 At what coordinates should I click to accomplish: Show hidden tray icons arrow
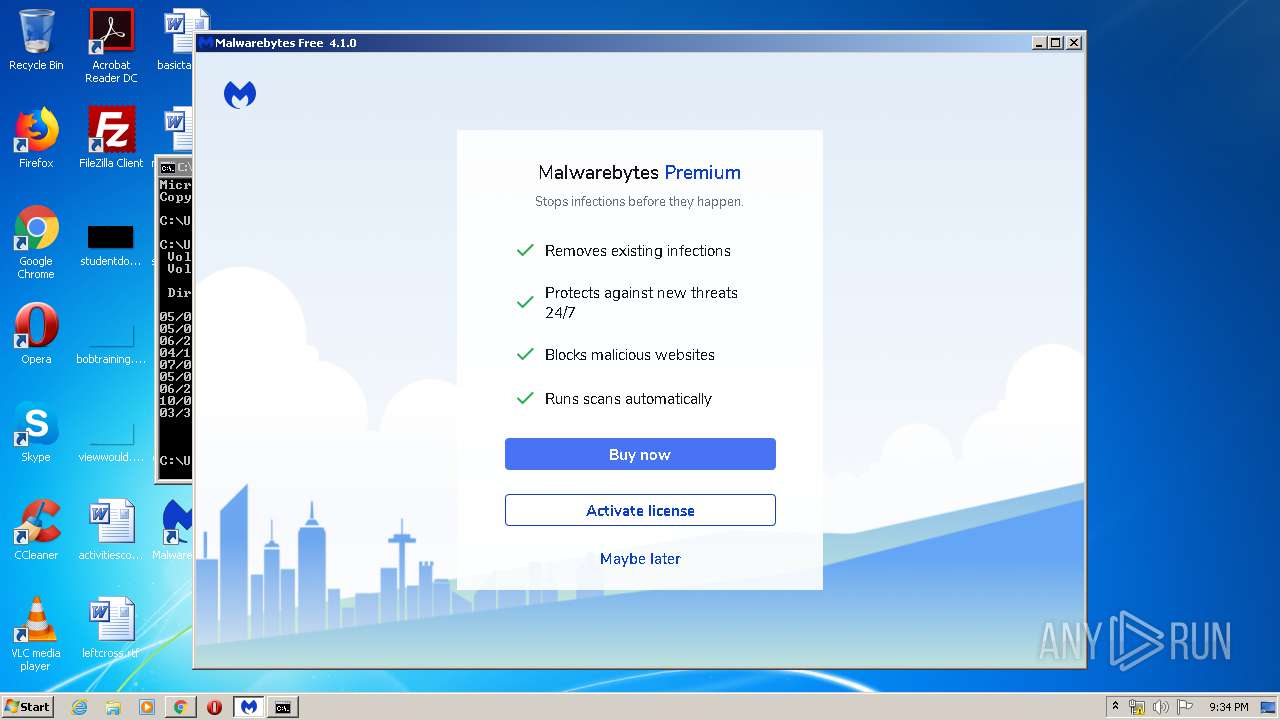click(1115, 707)
